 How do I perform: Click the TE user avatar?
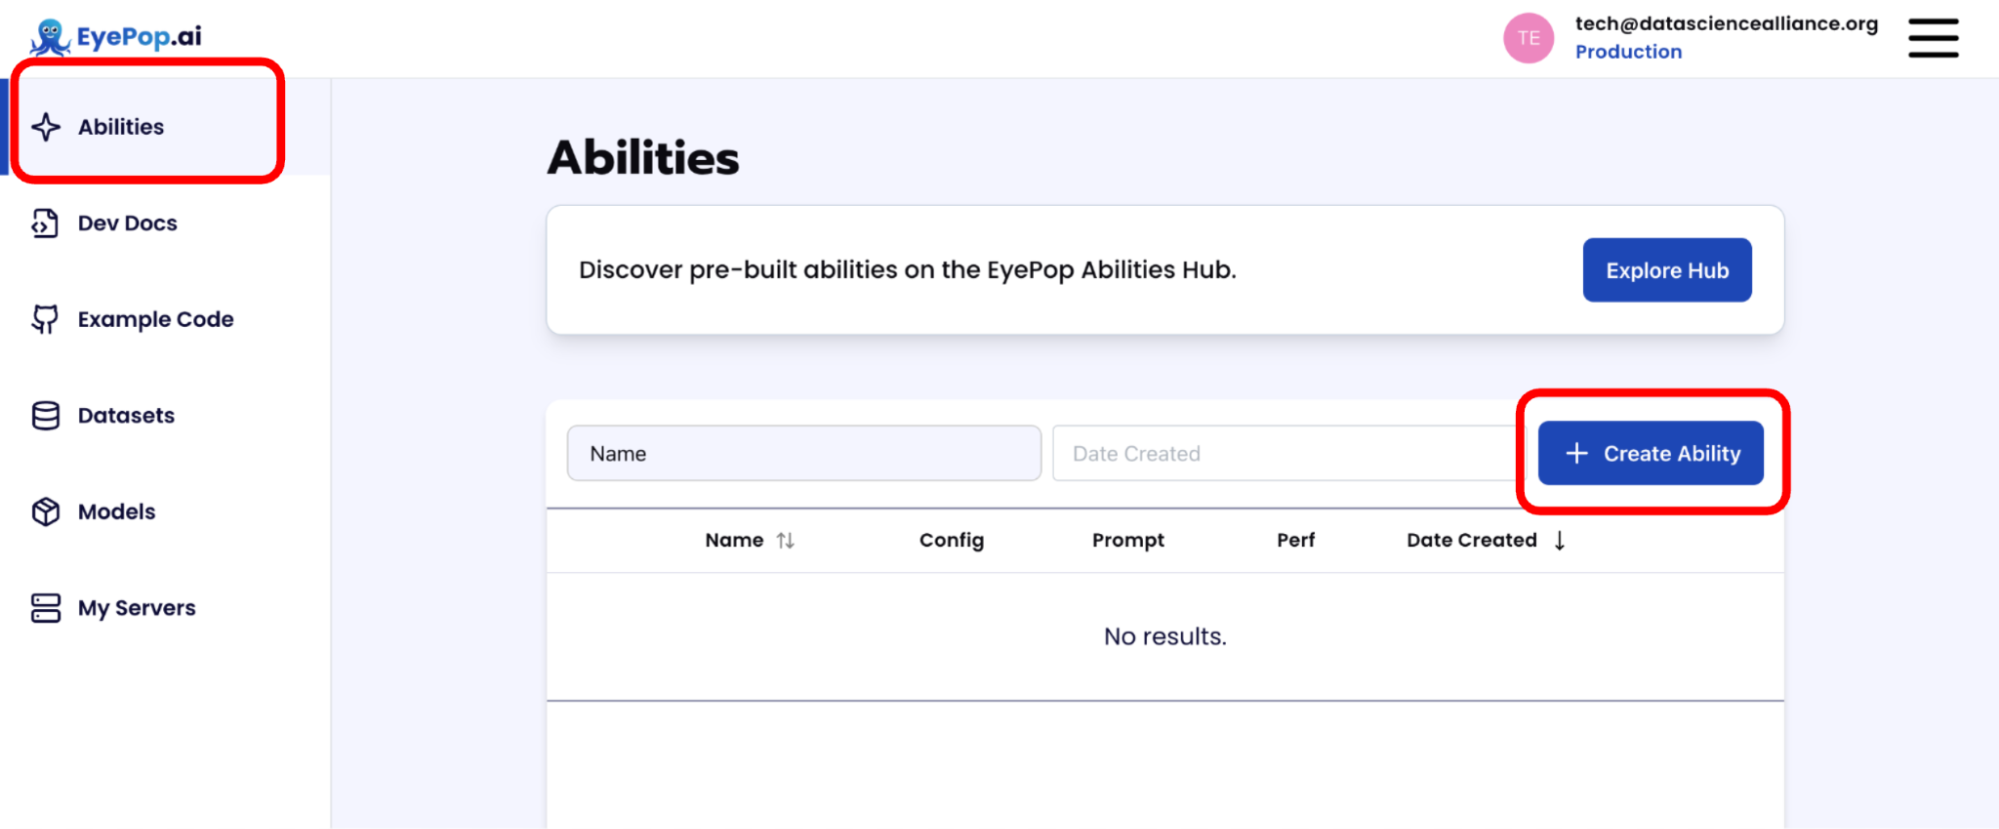[1528, 38]
